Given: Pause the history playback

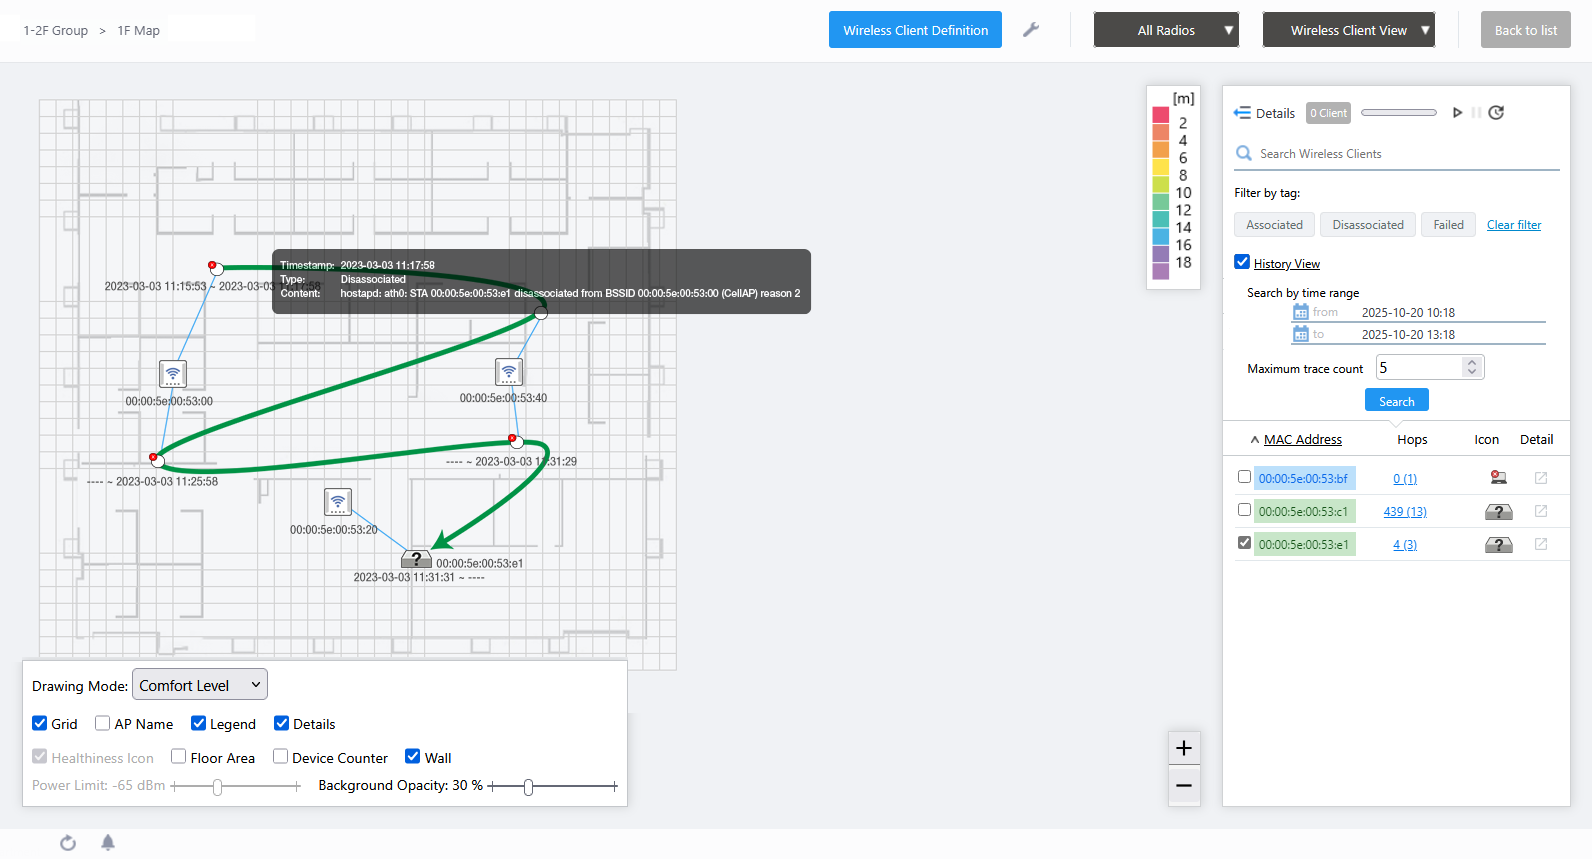Looking at the screenshot, I should [x=1476, y=113].
